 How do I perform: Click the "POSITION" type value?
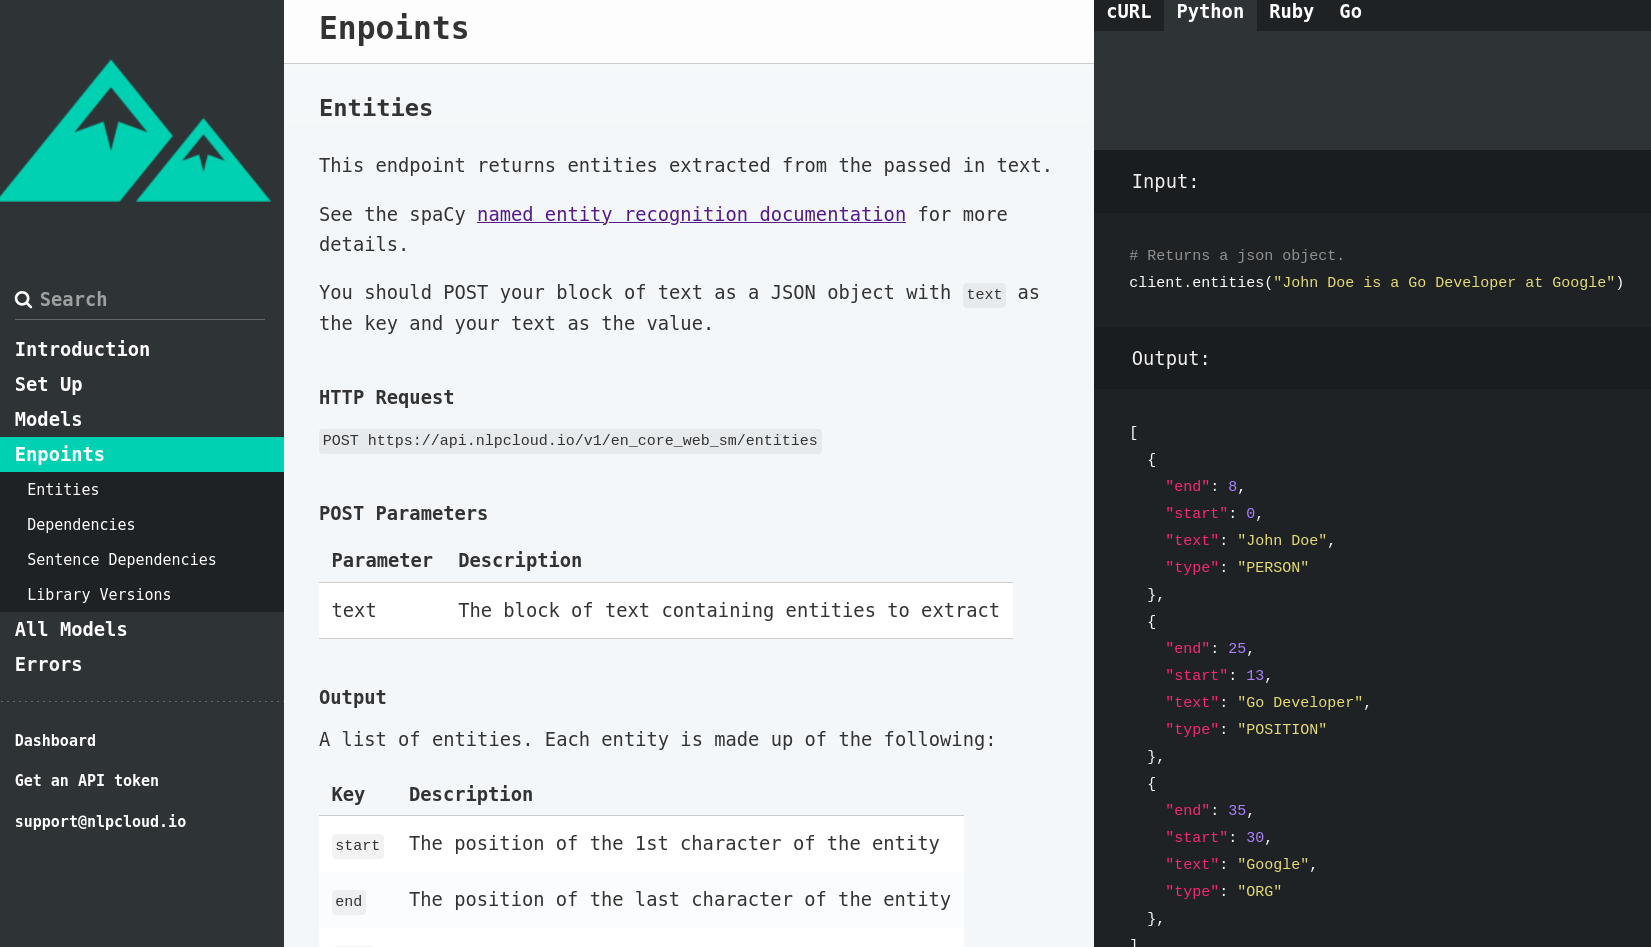[1282, 729]
